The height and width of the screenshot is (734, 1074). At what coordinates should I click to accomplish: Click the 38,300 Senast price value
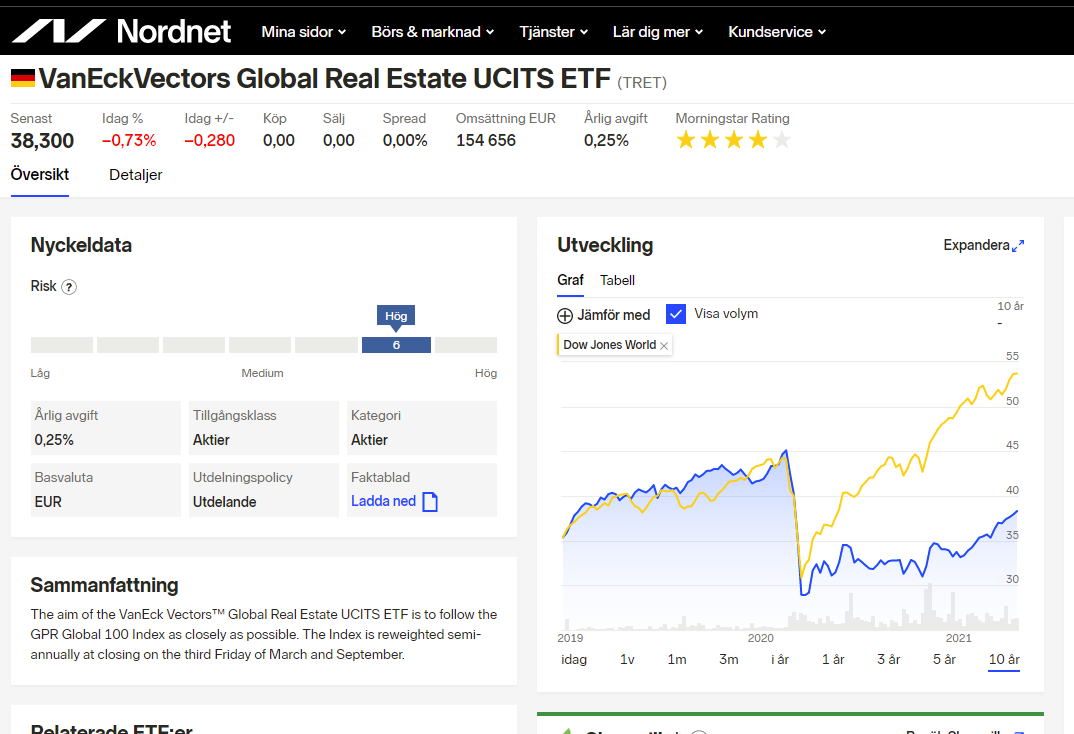tap(42, 141)
